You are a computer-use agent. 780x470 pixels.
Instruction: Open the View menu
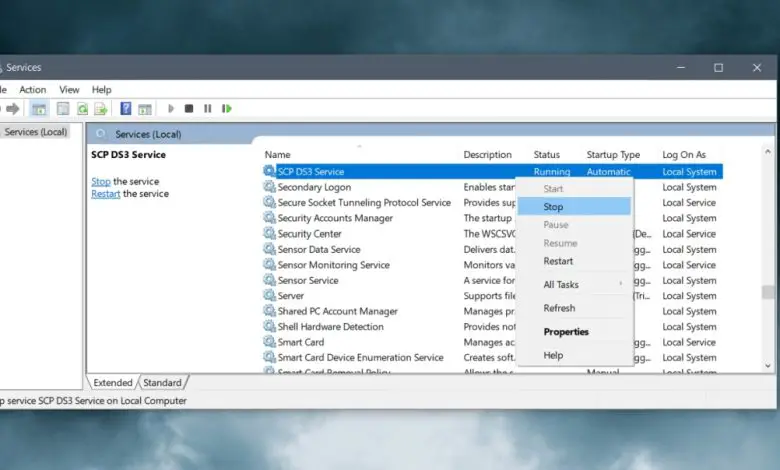point(69,90)
